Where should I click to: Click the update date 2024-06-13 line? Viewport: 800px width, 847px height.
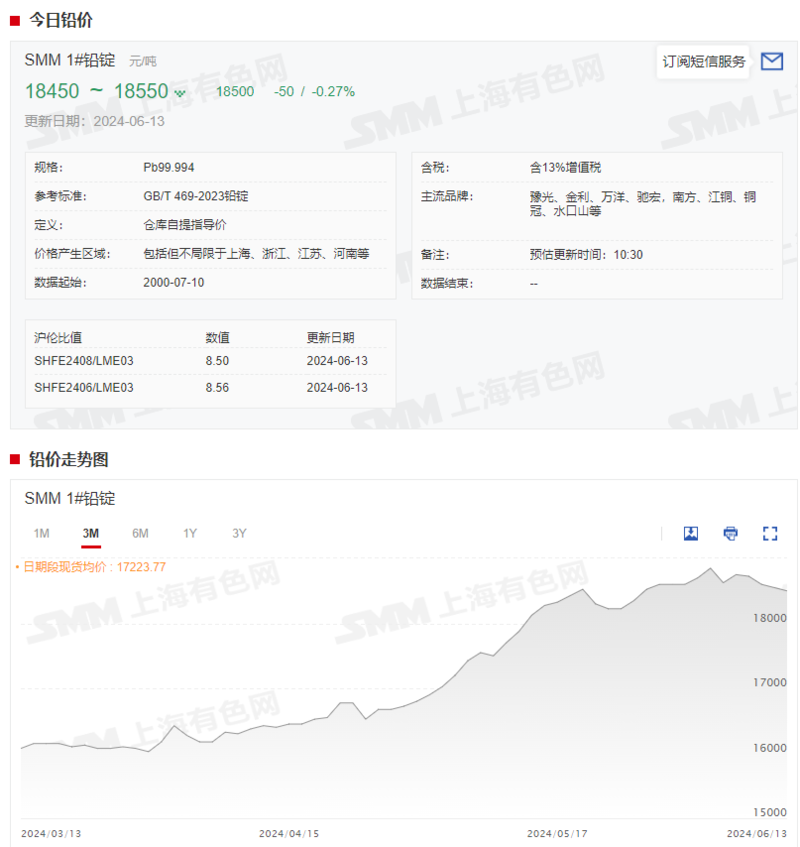[x=95, y=121]
